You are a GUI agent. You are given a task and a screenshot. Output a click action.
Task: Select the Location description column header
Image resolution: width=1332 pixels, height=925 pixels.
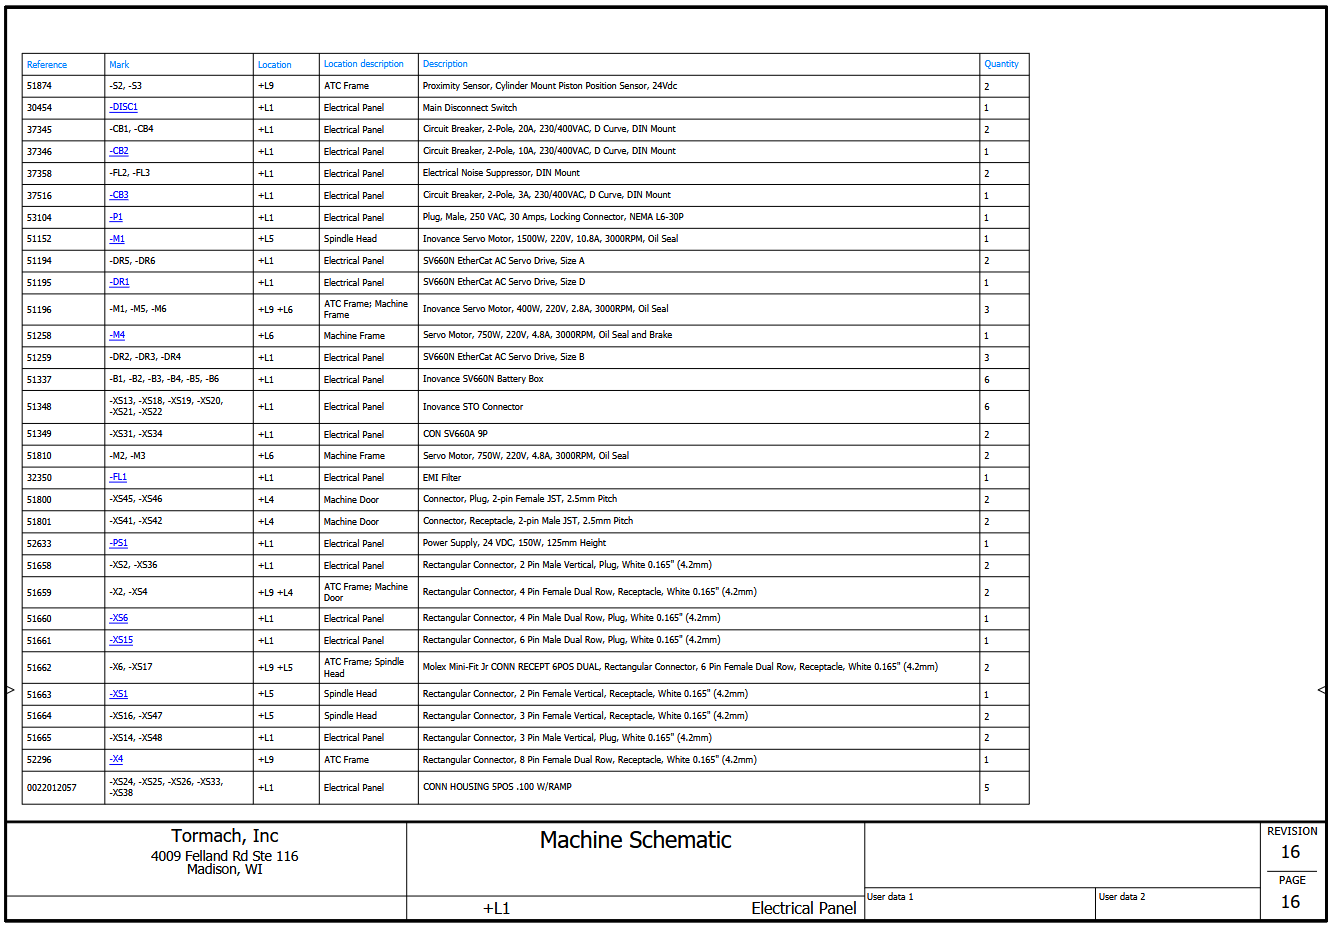[364, 64]
